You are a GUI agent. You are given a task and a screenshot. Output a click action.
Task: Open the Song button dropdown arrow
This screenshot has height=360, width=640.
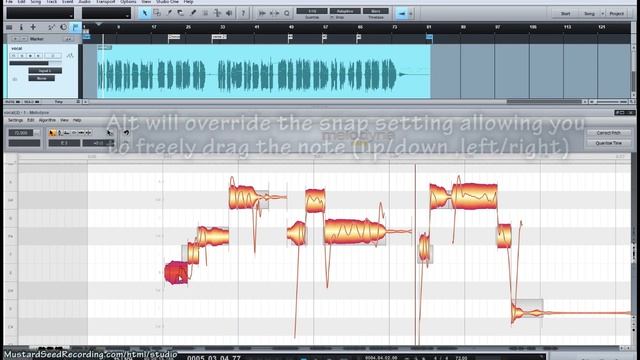pos(602,13)
